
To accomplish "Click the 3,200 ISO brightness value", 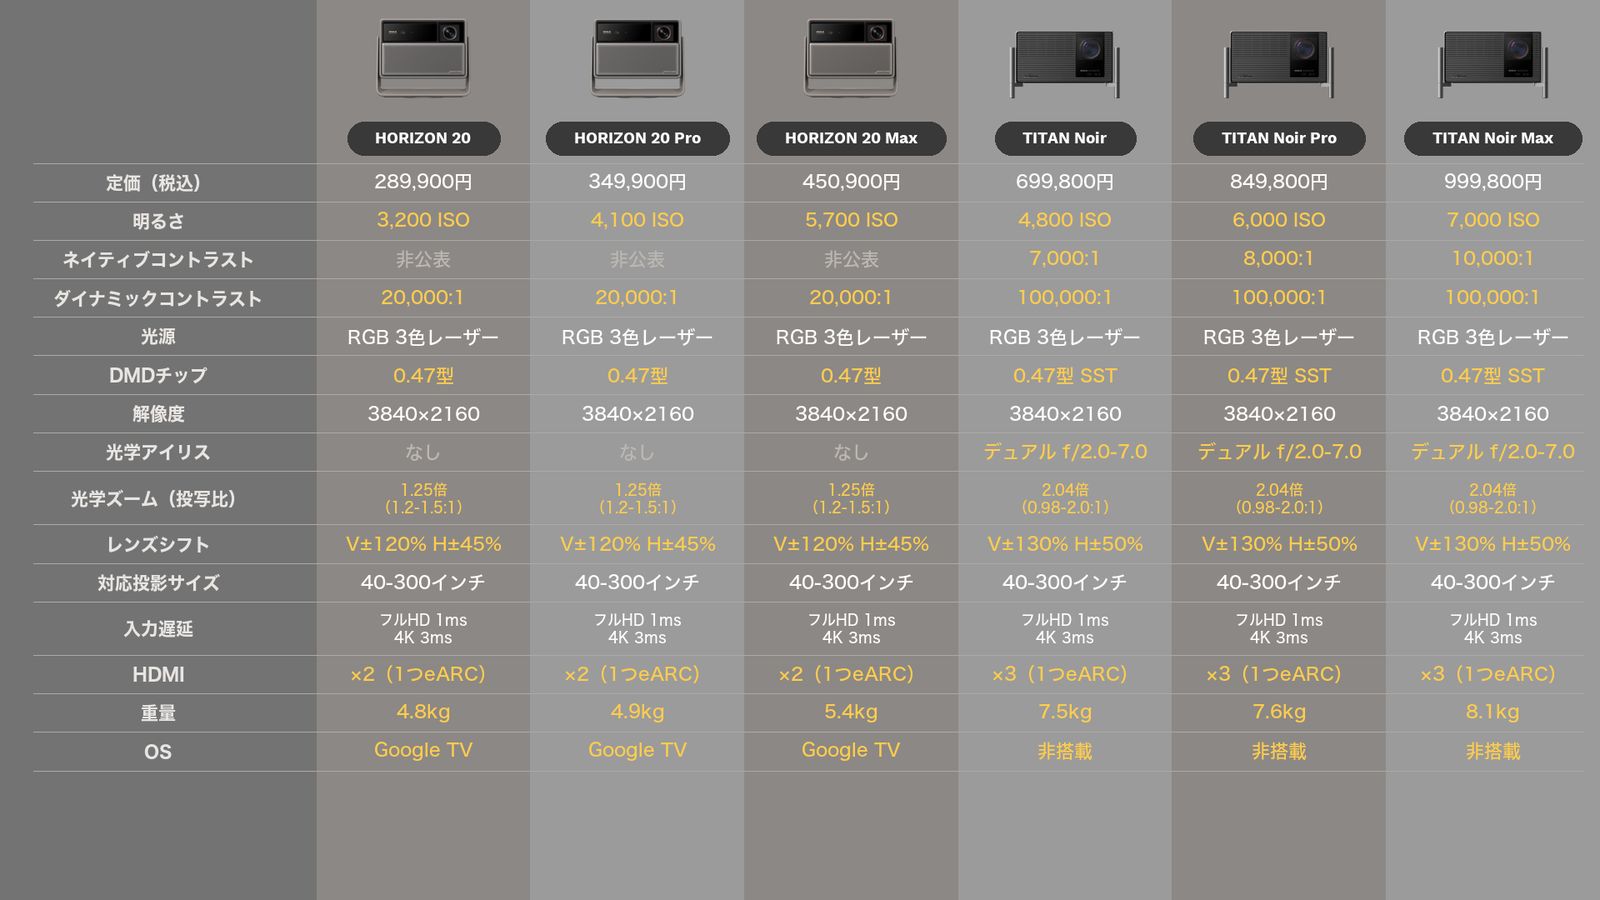I will (x=423, y=220).
